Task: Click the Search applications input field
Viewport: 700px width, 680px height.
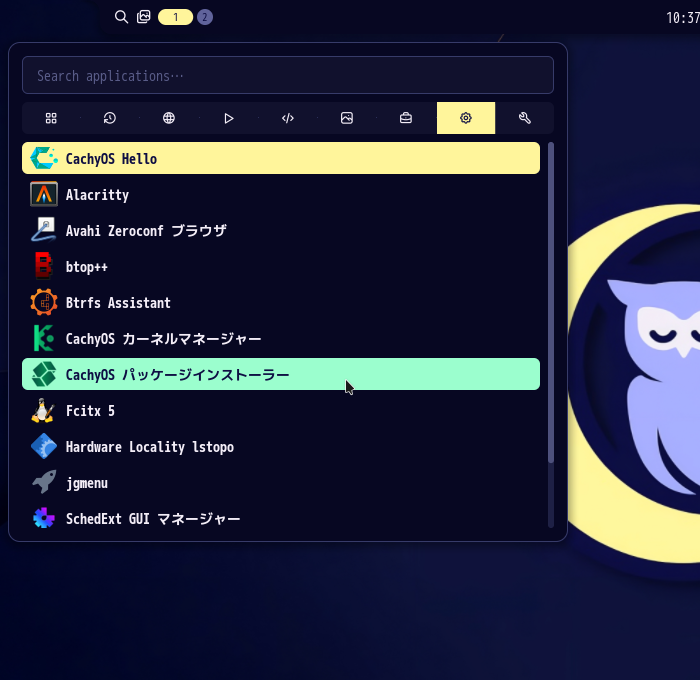Action: click(288, 75)
